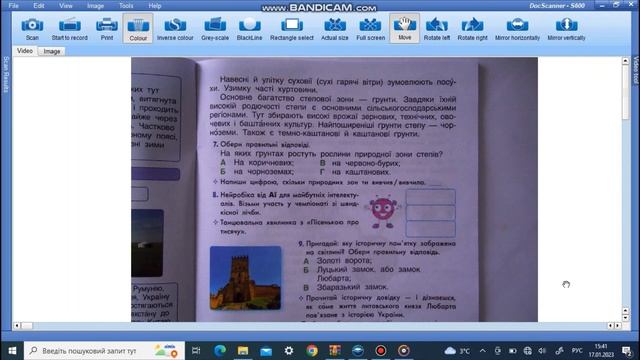Launch Microsoft Edge from taskbar
640x360 pixels.
click(220, 351)
